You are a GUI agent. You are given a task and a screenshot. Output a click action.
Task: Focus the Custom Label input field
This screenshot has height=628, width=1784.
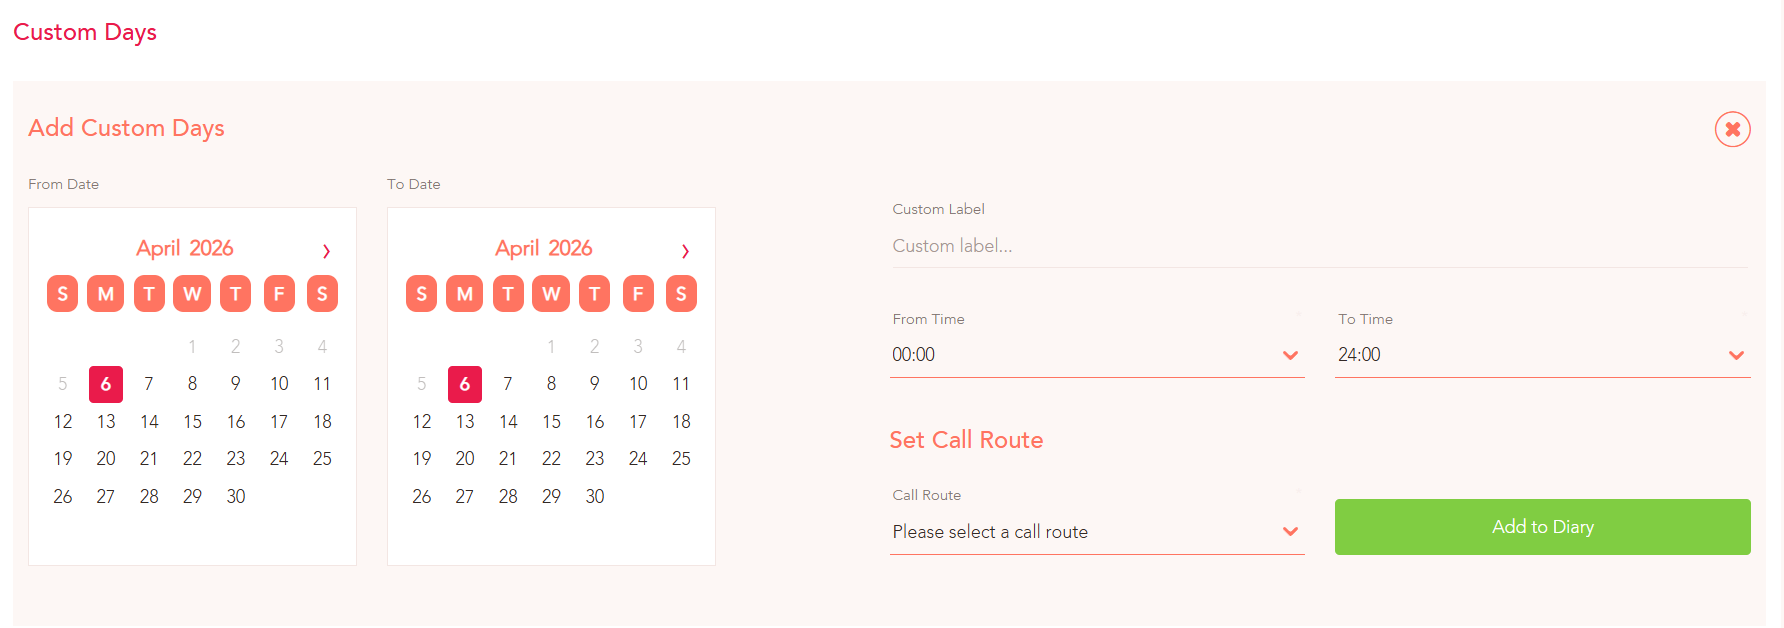1319,246
